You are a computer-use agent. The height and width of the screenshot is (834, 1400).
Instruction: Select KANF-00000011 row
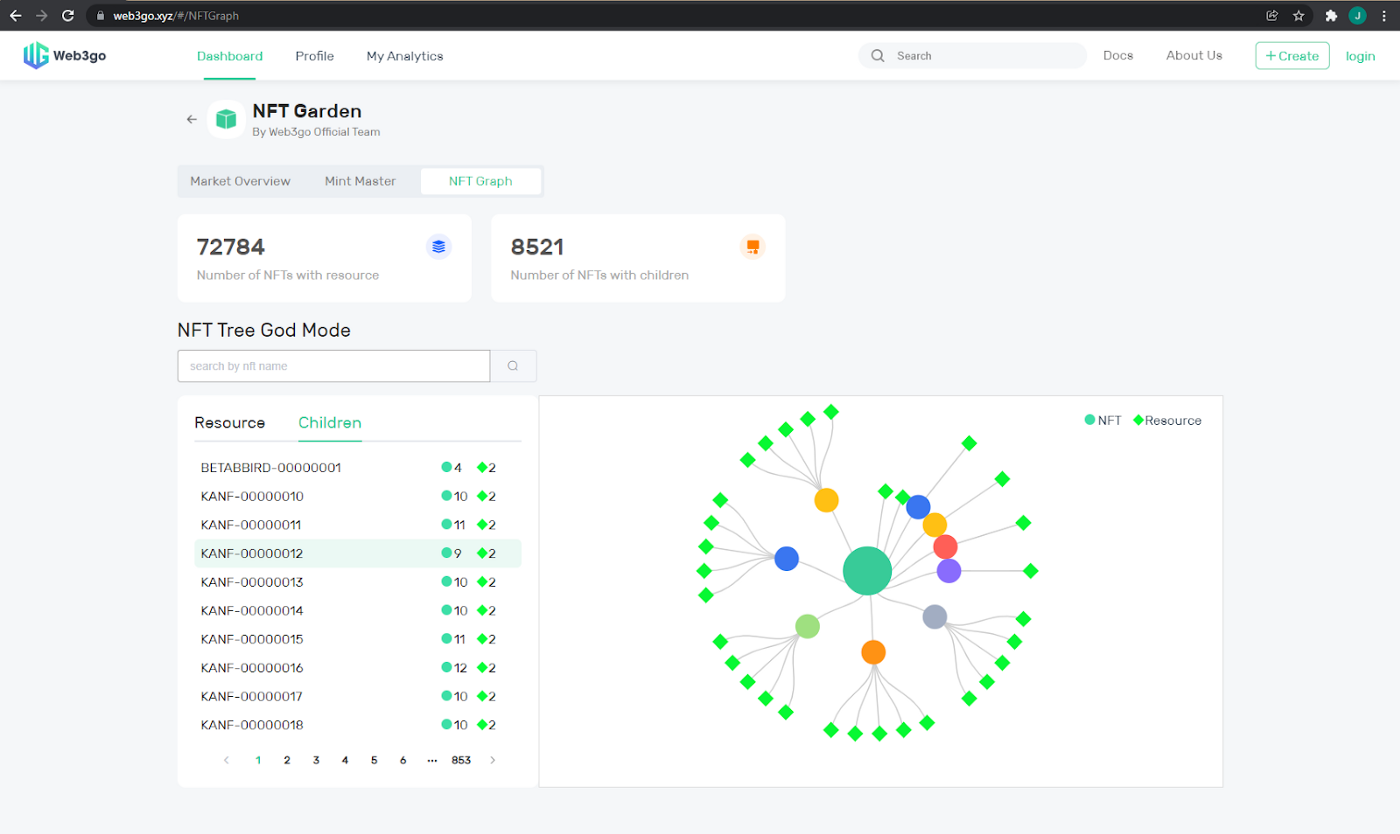point(357,525)
